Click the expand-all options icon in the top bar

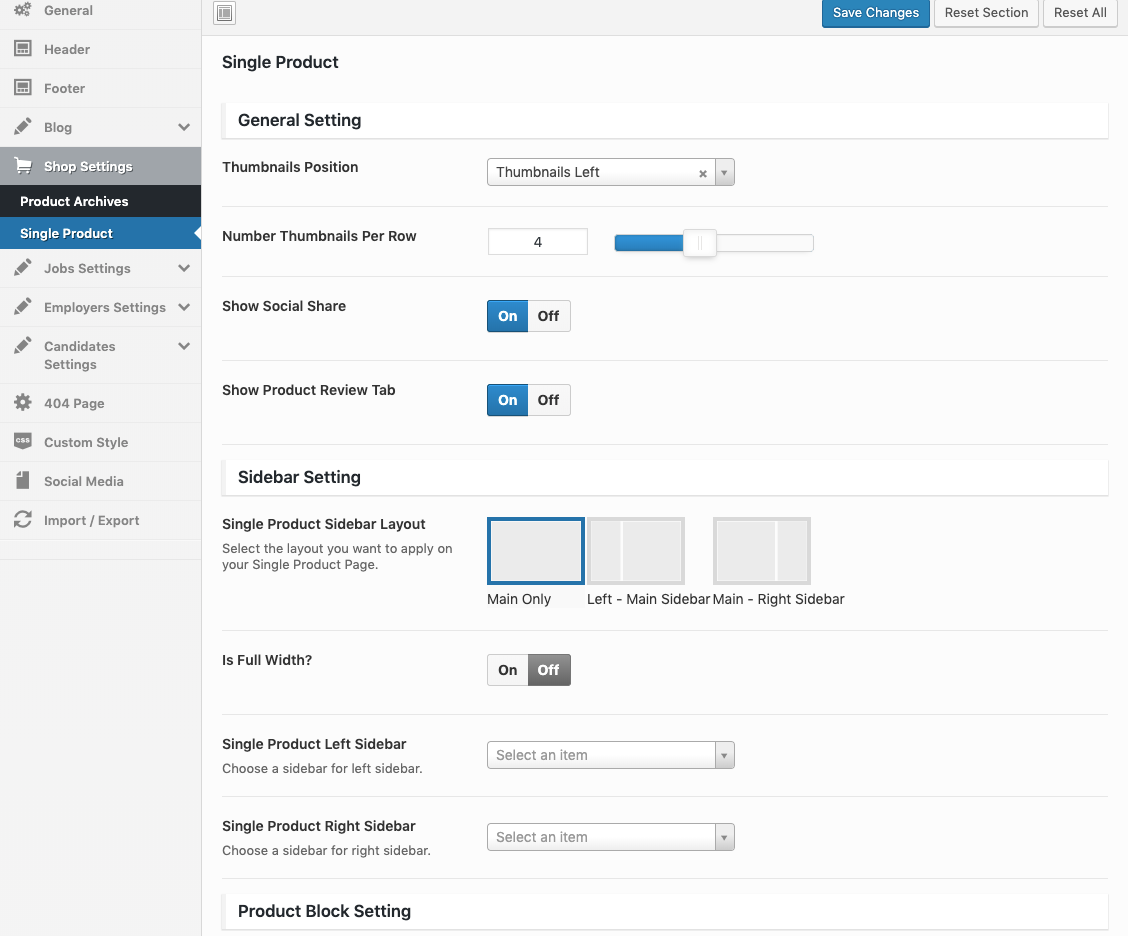225,13
